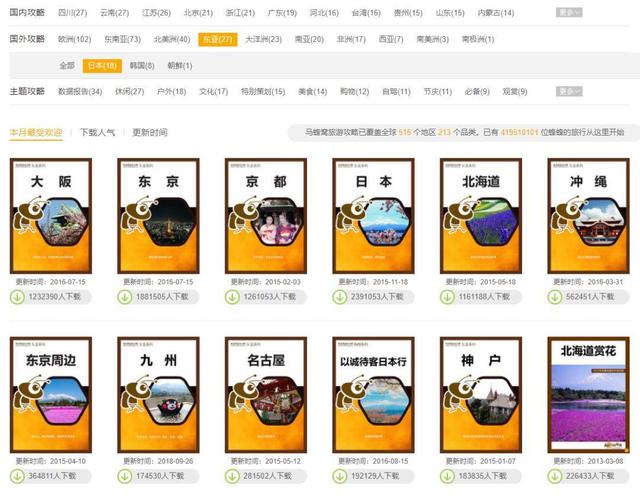640x497 pixels.
Task: Filter by 欧洲(102)
Action: click(74, 39)
